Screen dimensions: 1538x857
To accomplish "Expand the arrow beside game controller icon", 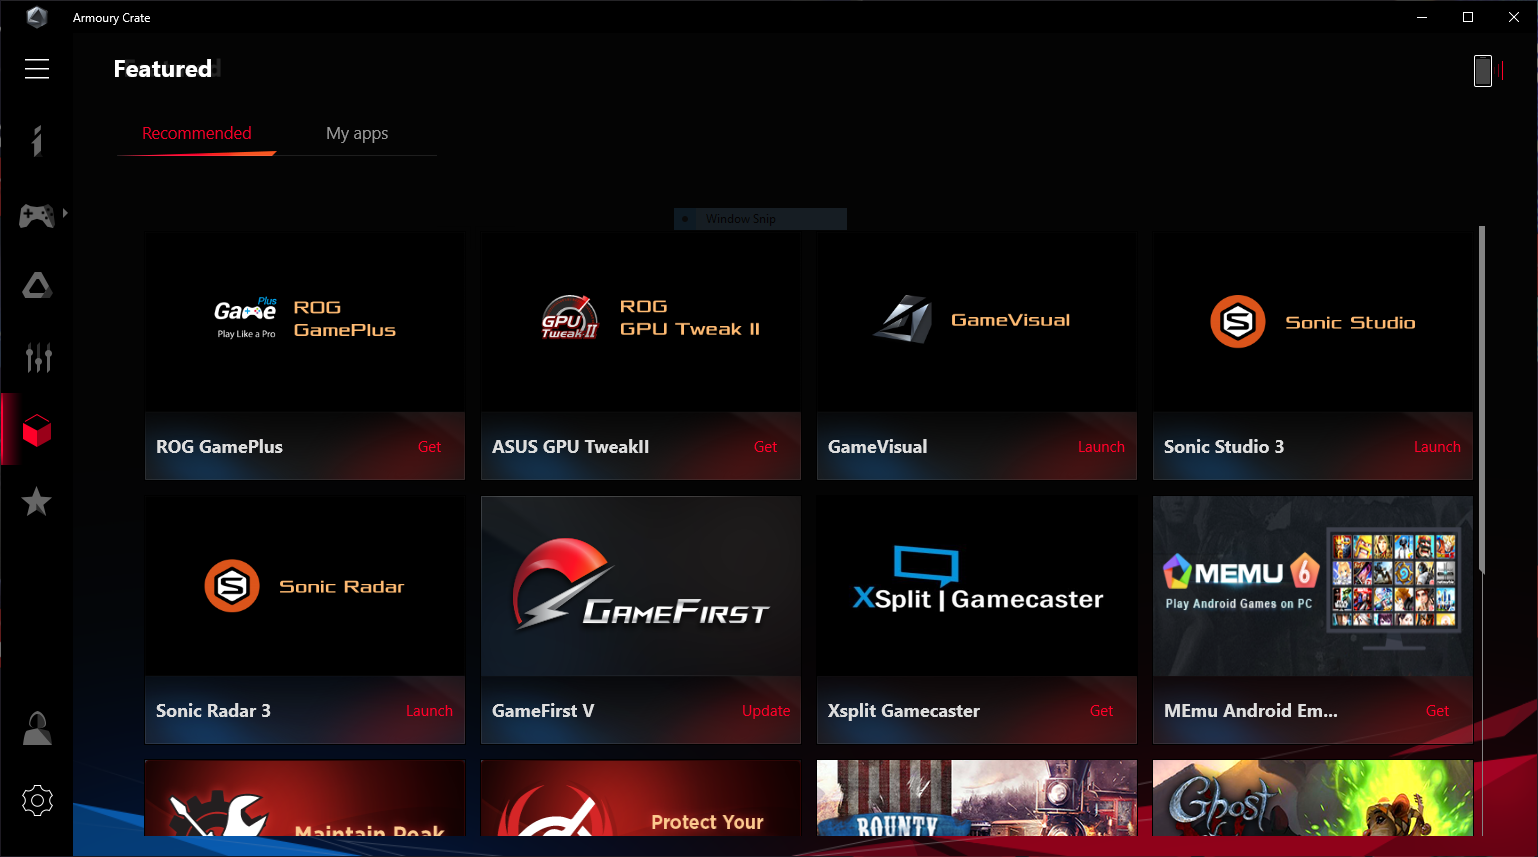I will pyautogui.click(x=65, y=213).
